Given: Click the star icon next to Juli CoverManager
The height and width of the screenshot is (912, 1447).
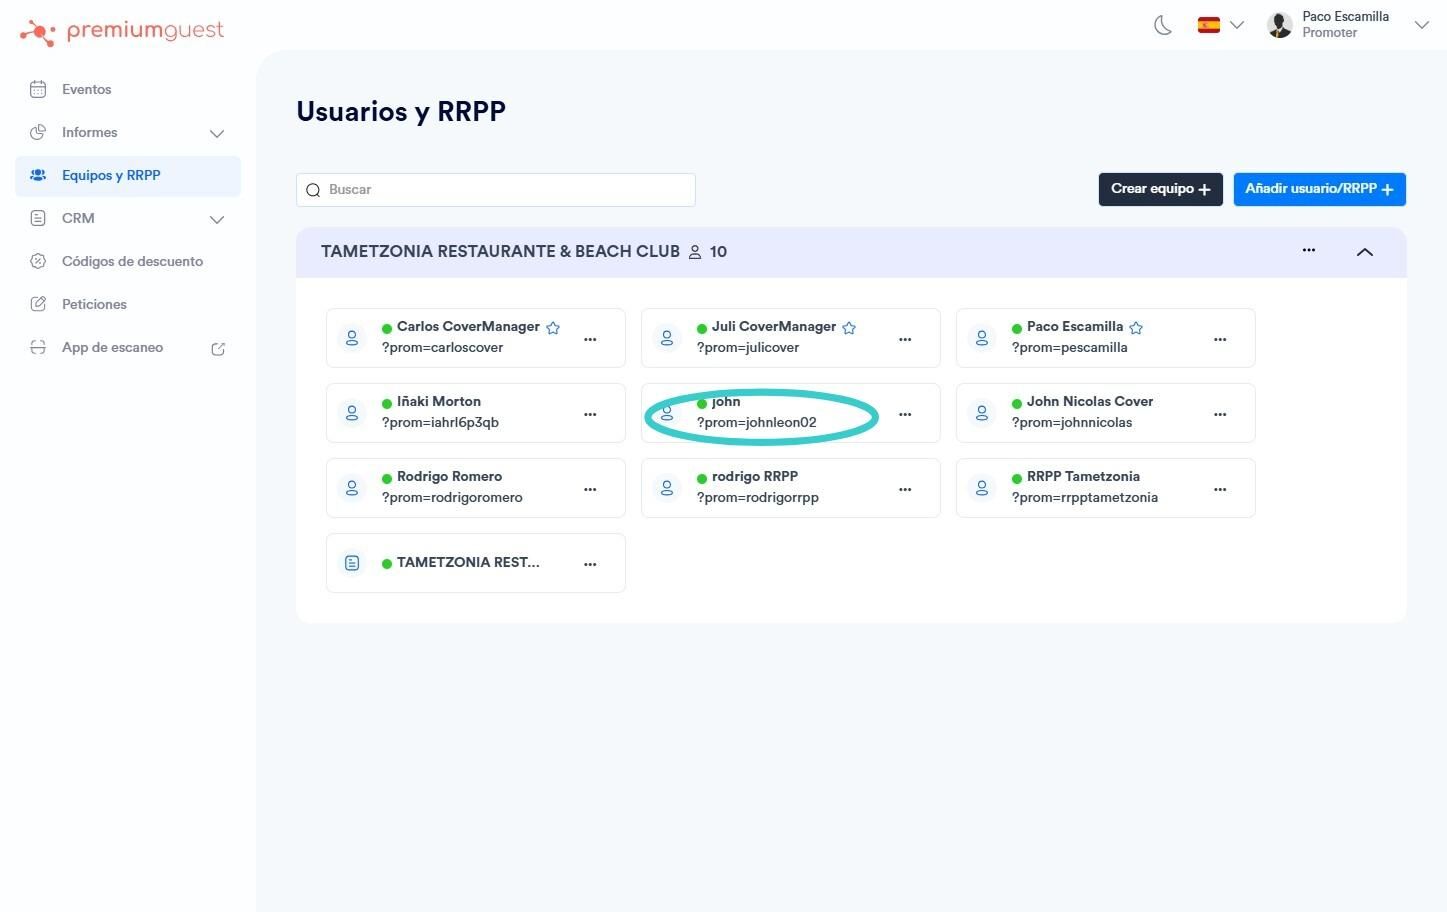Looking at the screenshot, I should pyautogui.click(x=849, y=328).
